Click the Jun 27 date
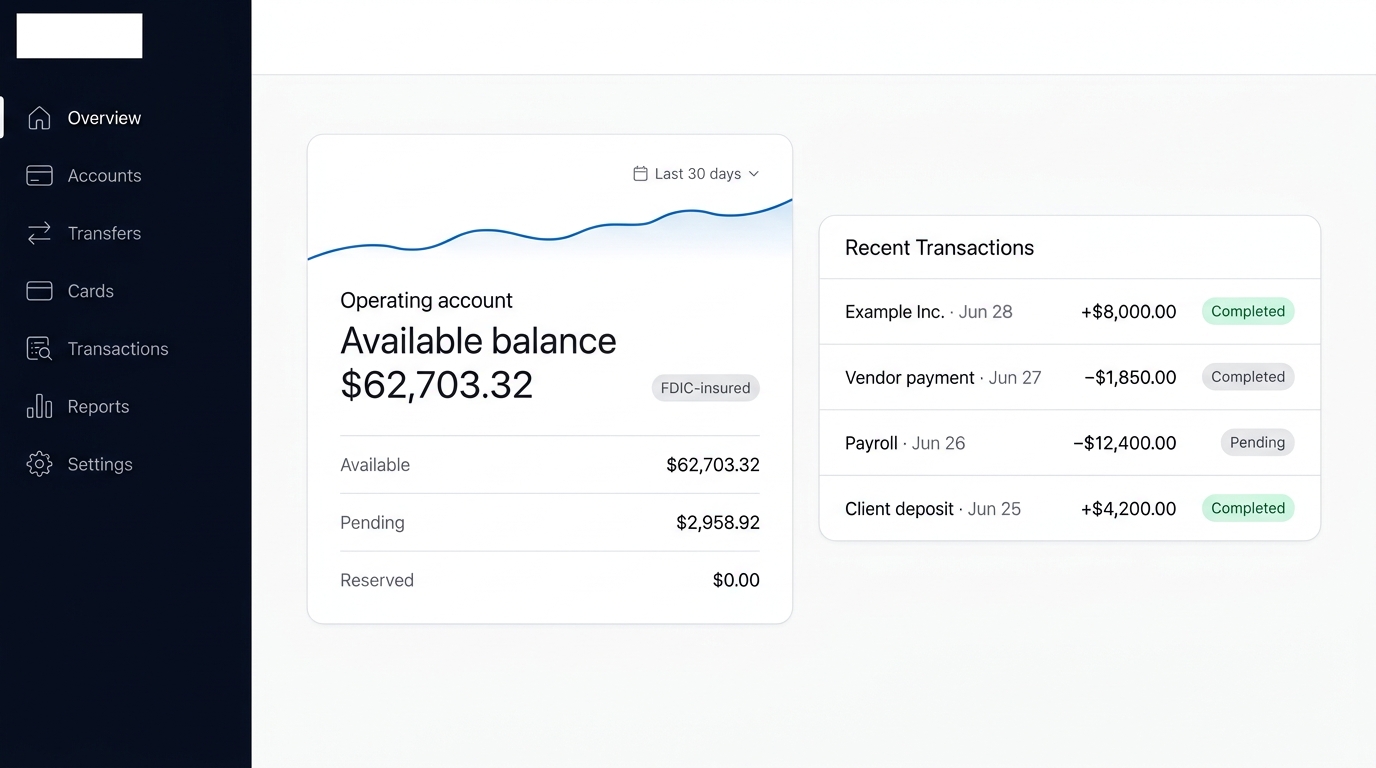The width and height of the screenshot is (1376, 768). 1015,378
